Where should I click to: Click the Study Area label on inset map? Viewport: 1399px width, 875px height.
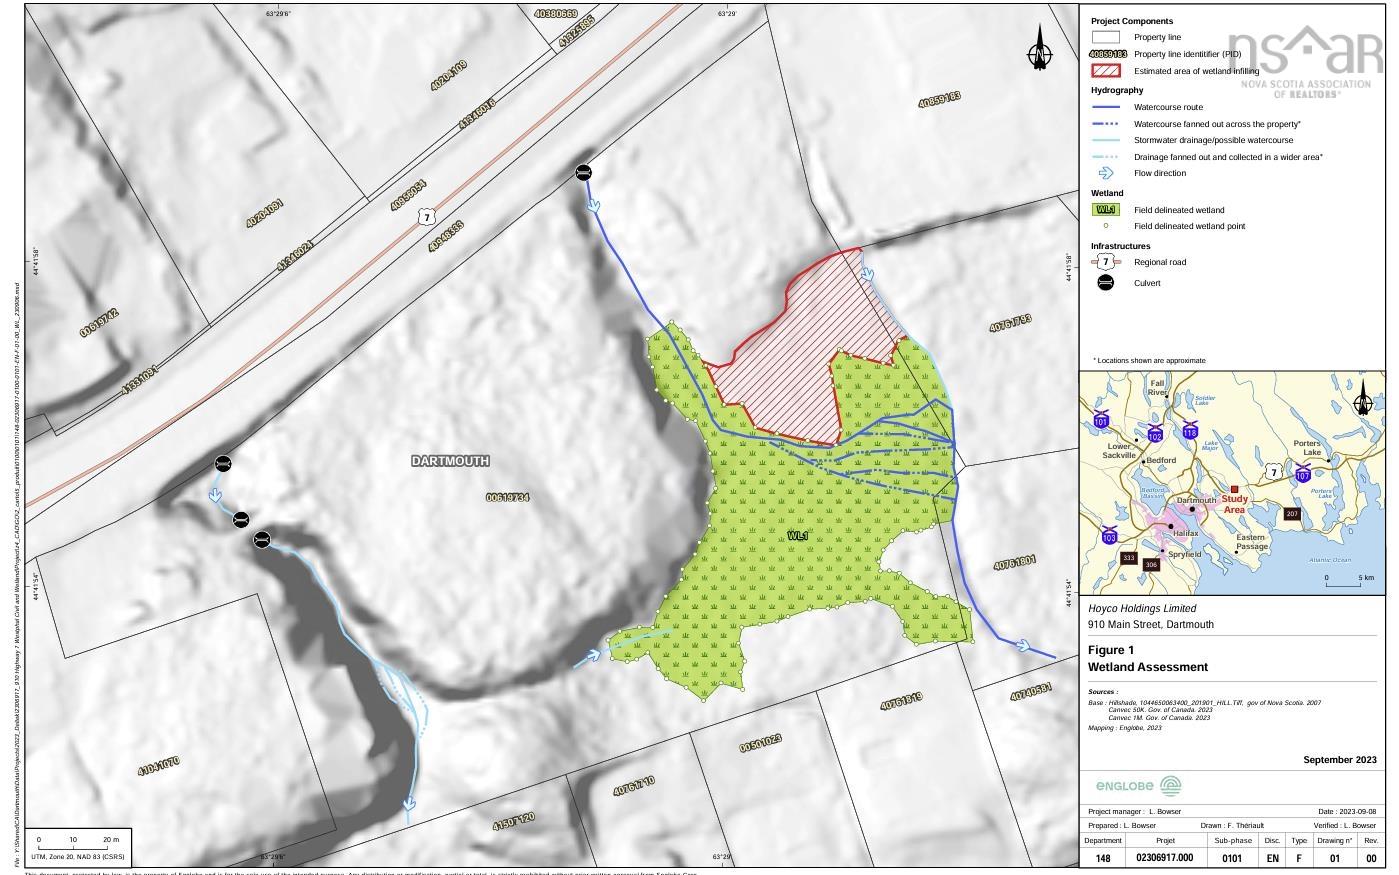(x=1235, y=505)
